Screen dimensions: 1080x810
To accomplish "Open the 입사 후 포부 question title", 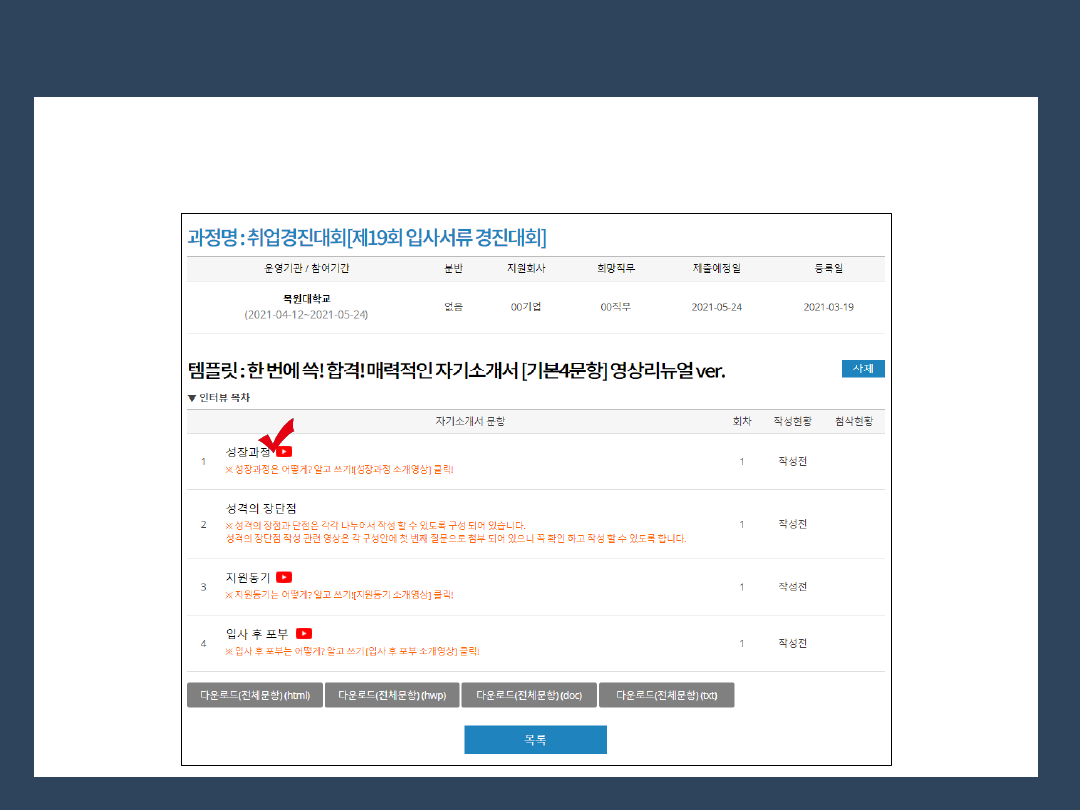I will coord(257,633).
